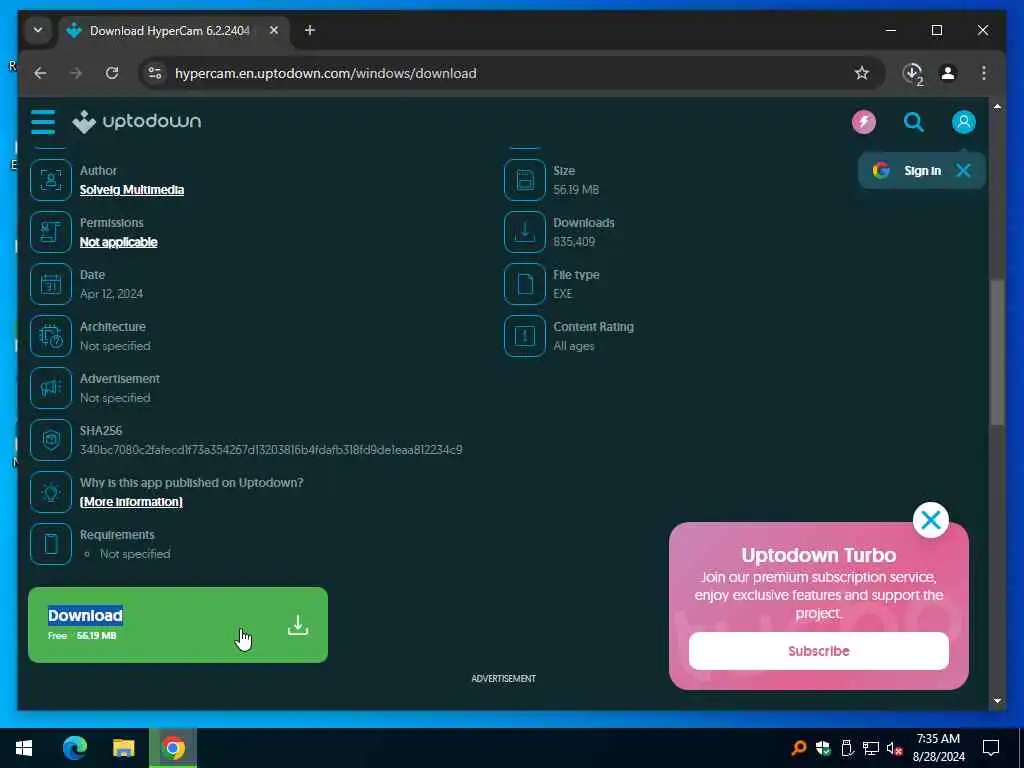
Task: Switch to Chrome taskbar icon
Action: [173, 748]
